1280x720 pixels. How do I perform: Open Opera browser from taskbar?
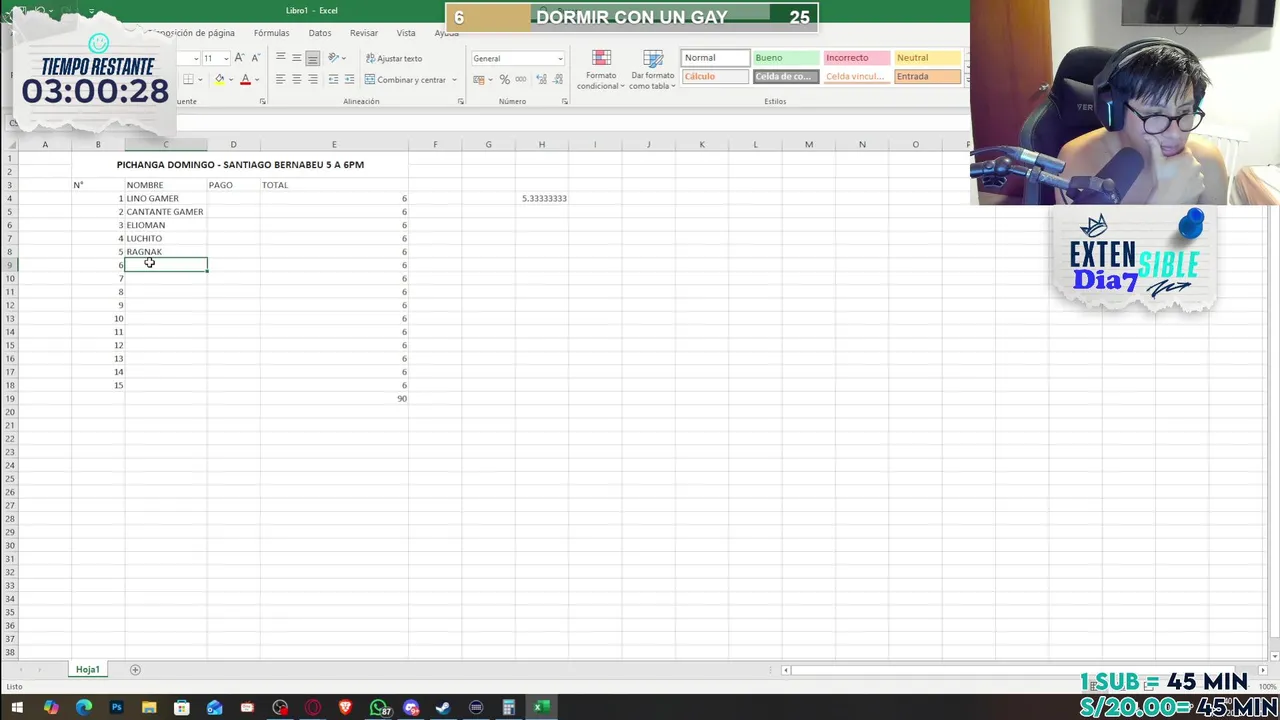[x=313, y=708]
